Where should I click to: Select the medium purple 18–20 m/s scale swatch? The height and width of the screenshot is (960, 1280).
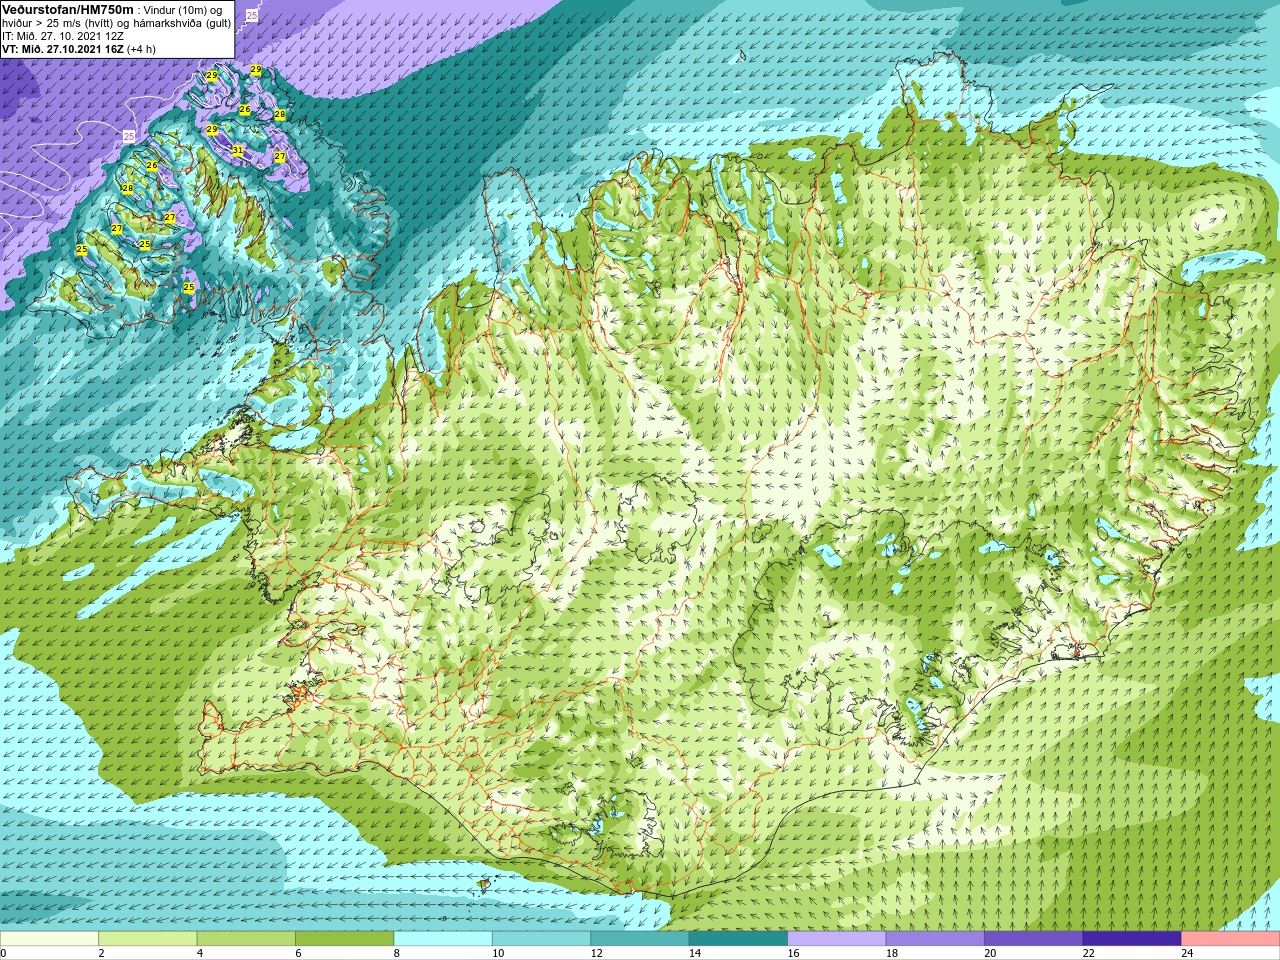click(x=935, y=939)
